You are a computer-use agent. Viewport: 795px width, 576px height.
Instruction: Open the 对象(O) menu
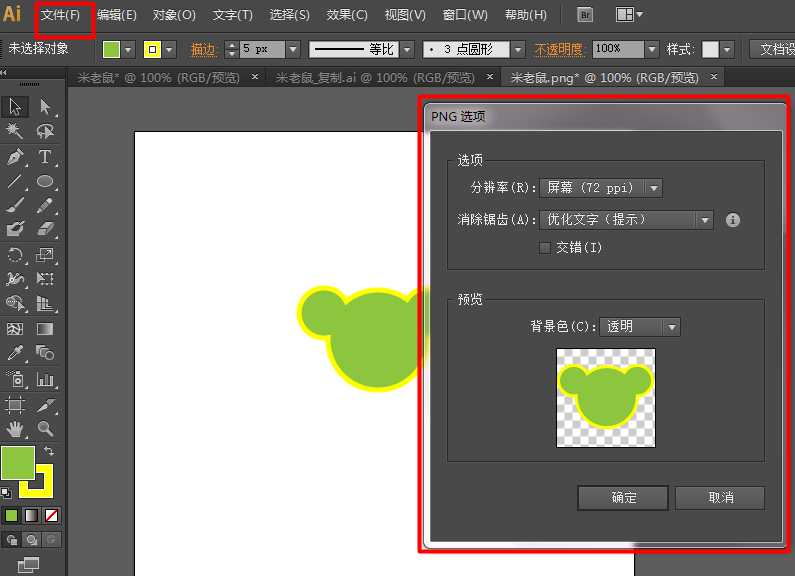[x=174, y=15]
